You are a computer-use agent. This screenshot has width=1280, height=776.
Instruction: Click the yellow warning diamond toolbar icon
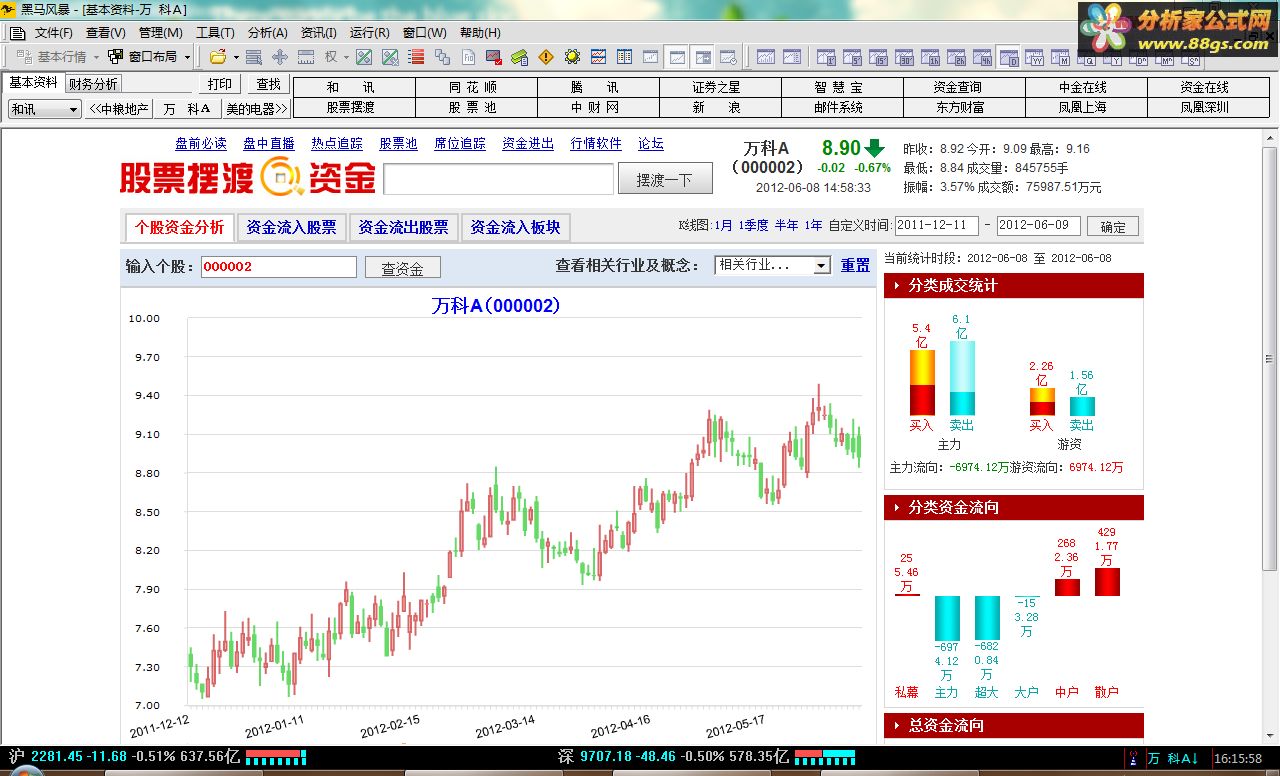coord(546,57)
